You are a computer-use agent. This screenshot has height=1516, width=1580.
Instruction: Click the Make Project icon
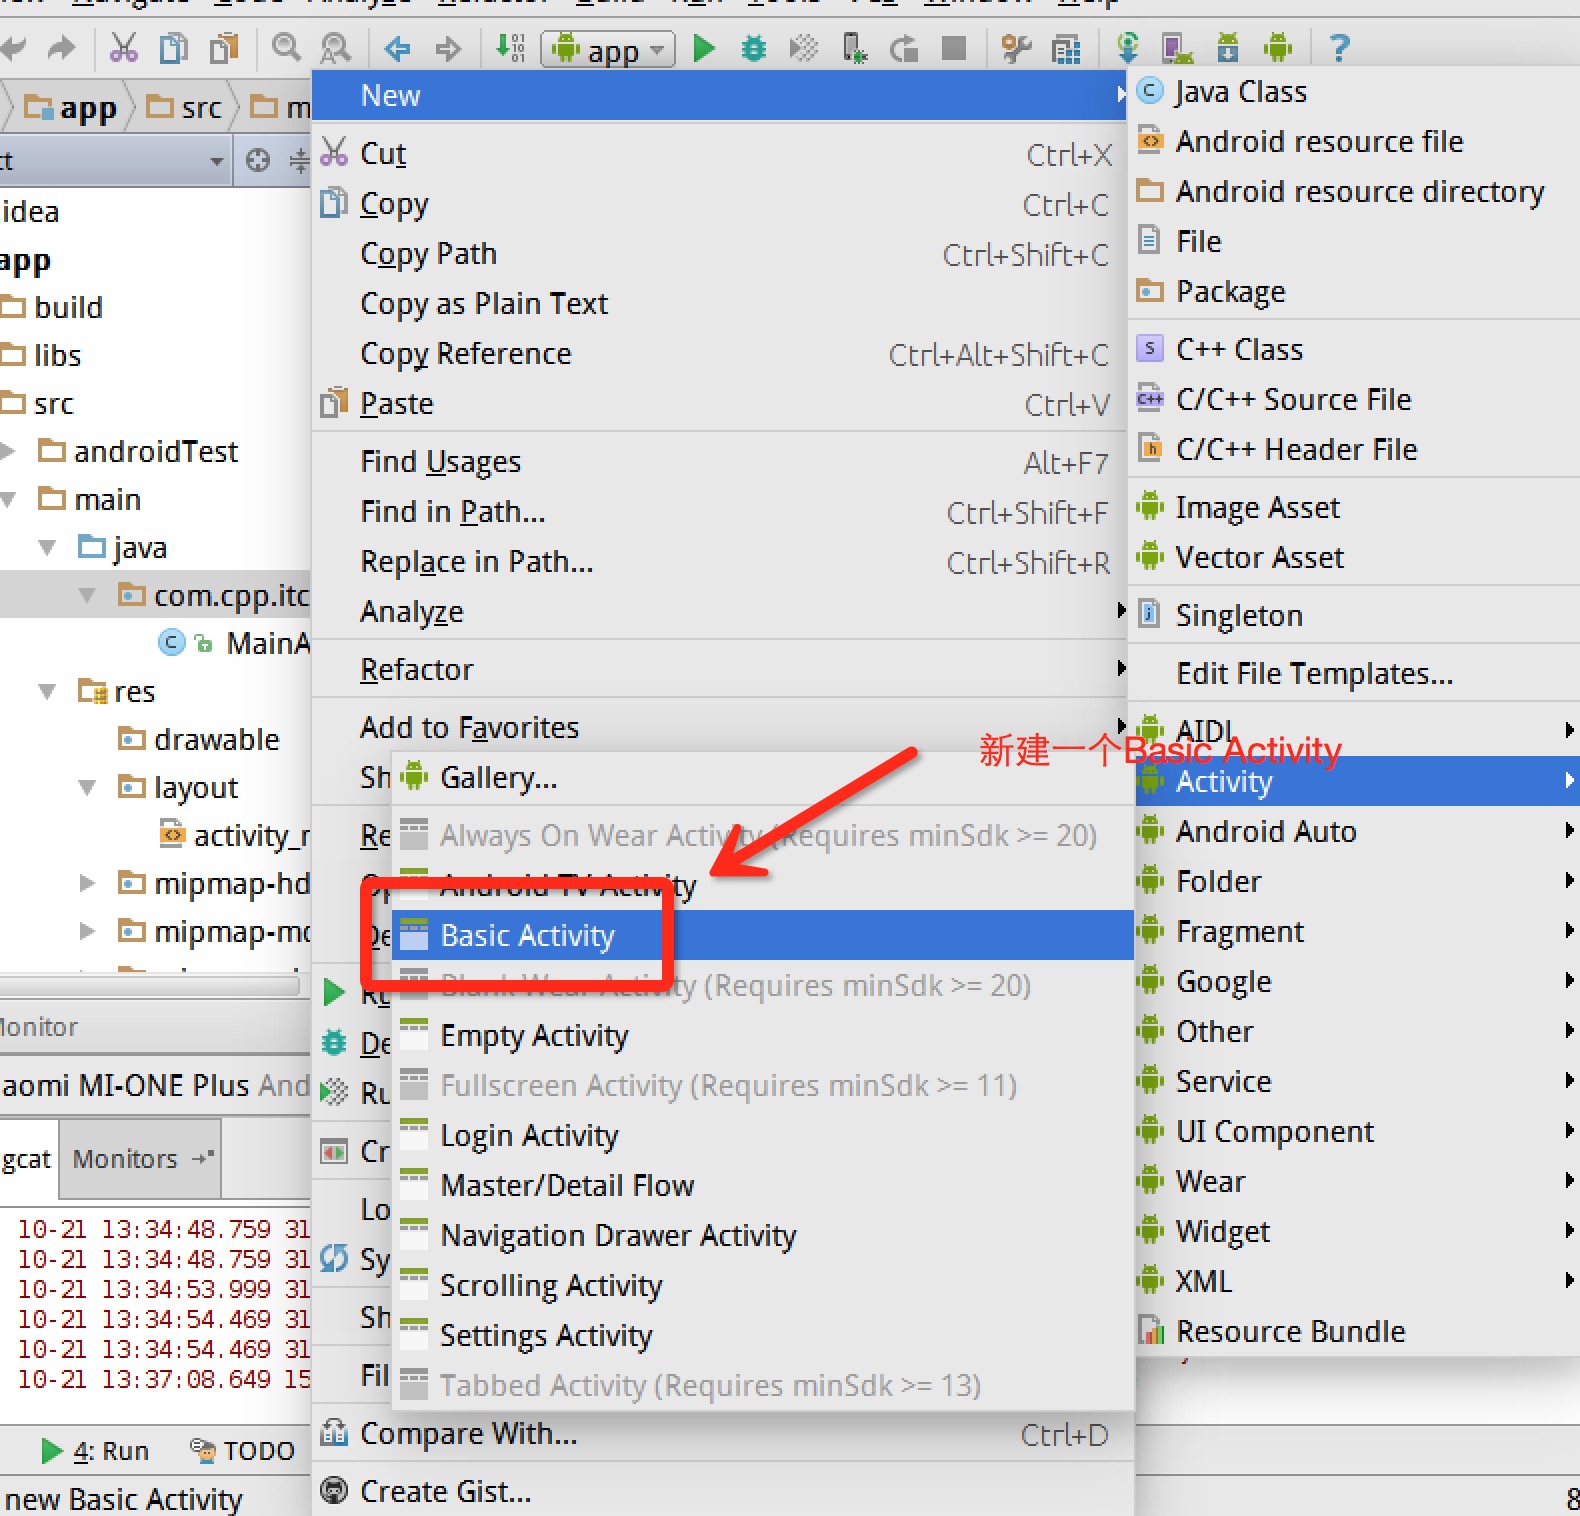pos(510,47)
